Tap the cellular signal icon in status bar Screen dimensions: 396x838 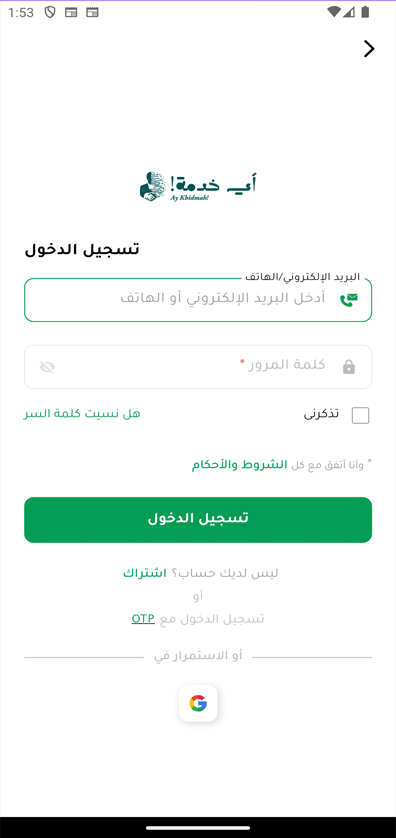(x=349, y=12)
